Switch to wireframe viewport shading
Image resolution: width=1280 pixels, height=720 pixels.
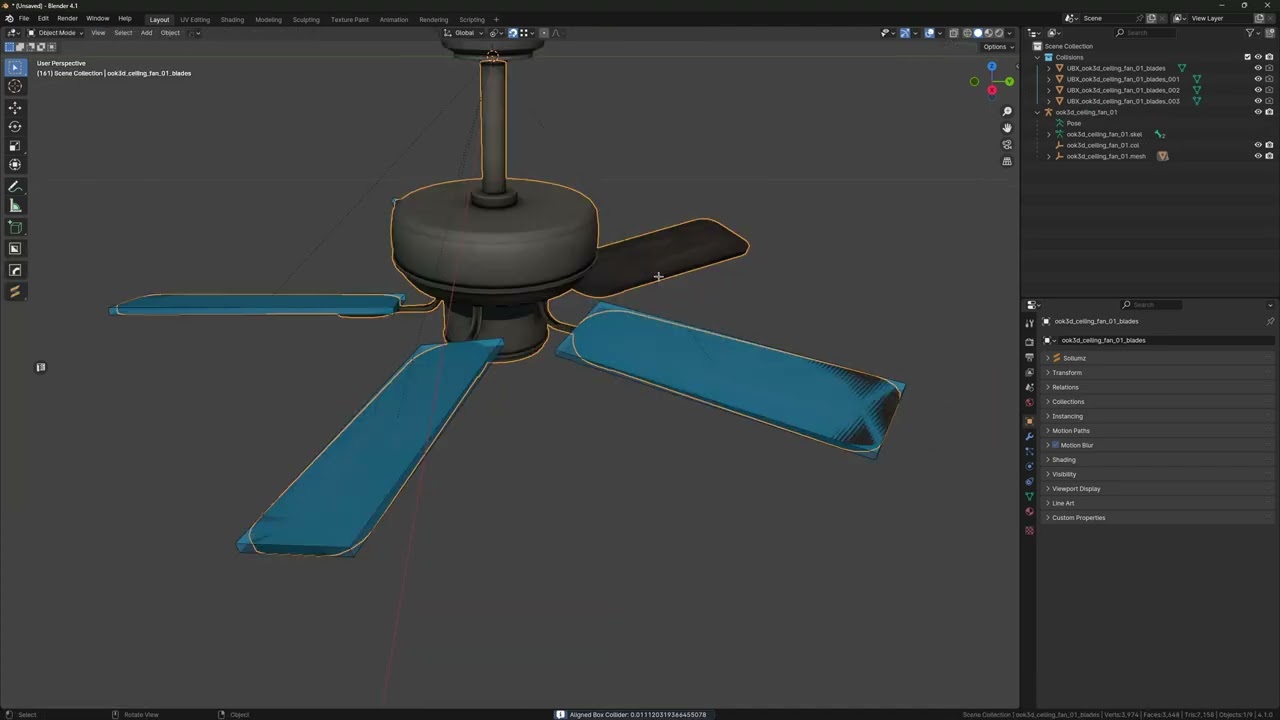[x=967, y=33]
